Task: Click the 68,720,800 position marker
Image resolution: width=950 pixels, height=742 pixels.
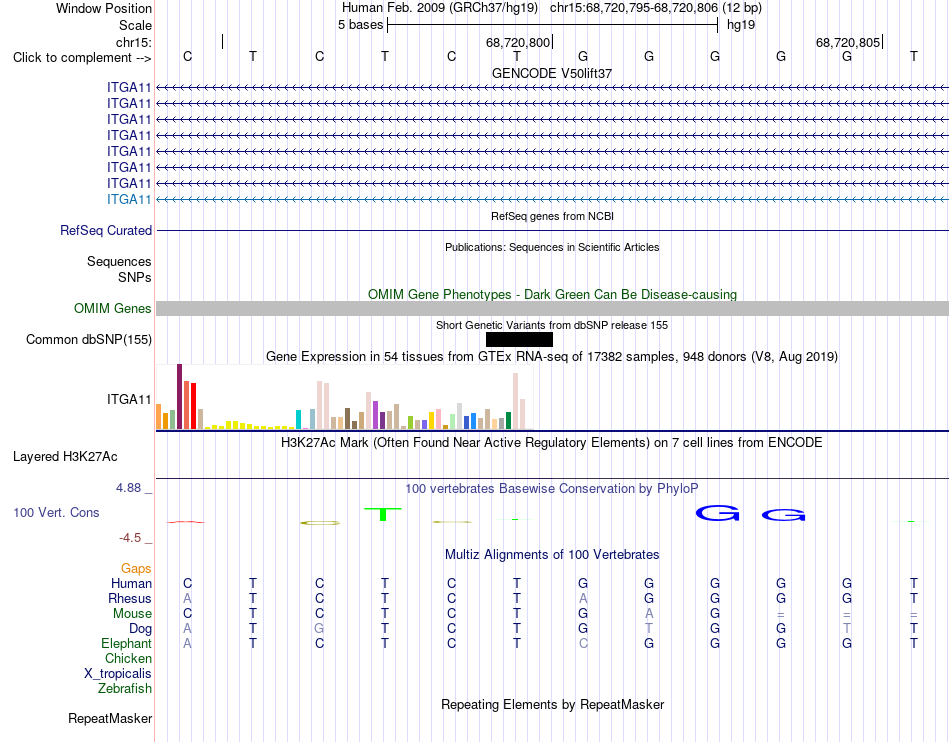Action: [x=518, y=42]
